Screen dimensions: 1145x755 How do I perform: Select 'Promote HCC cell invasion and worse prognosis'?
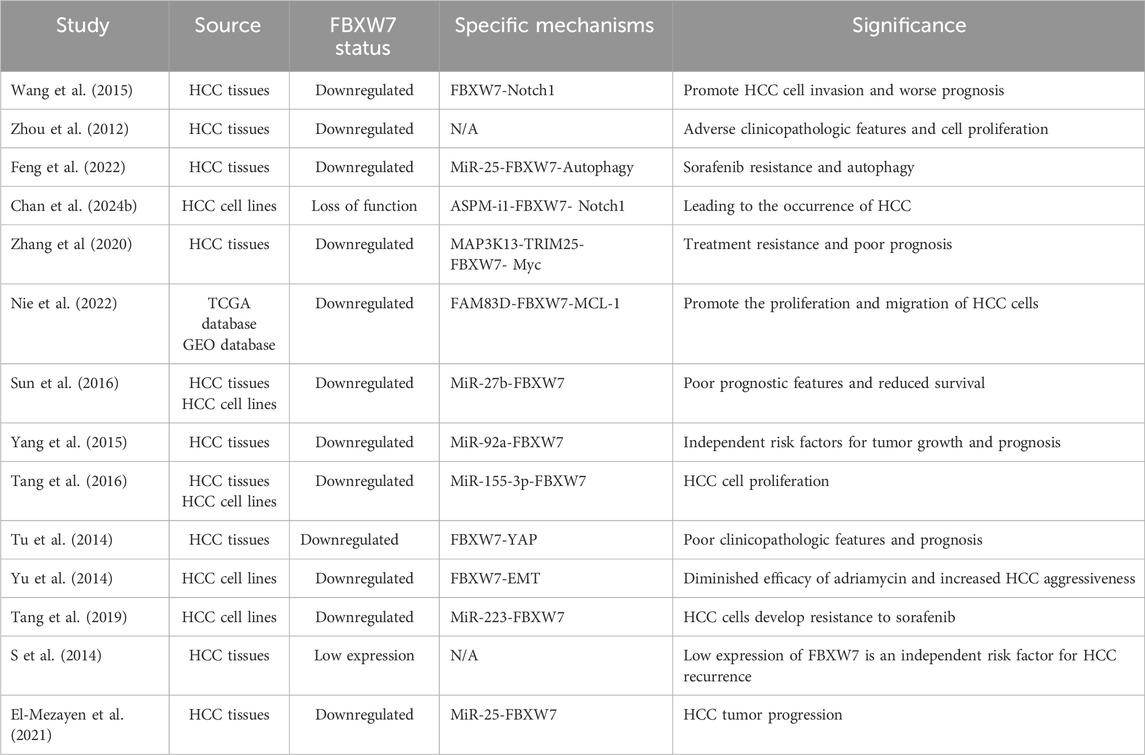pos(843,91)
